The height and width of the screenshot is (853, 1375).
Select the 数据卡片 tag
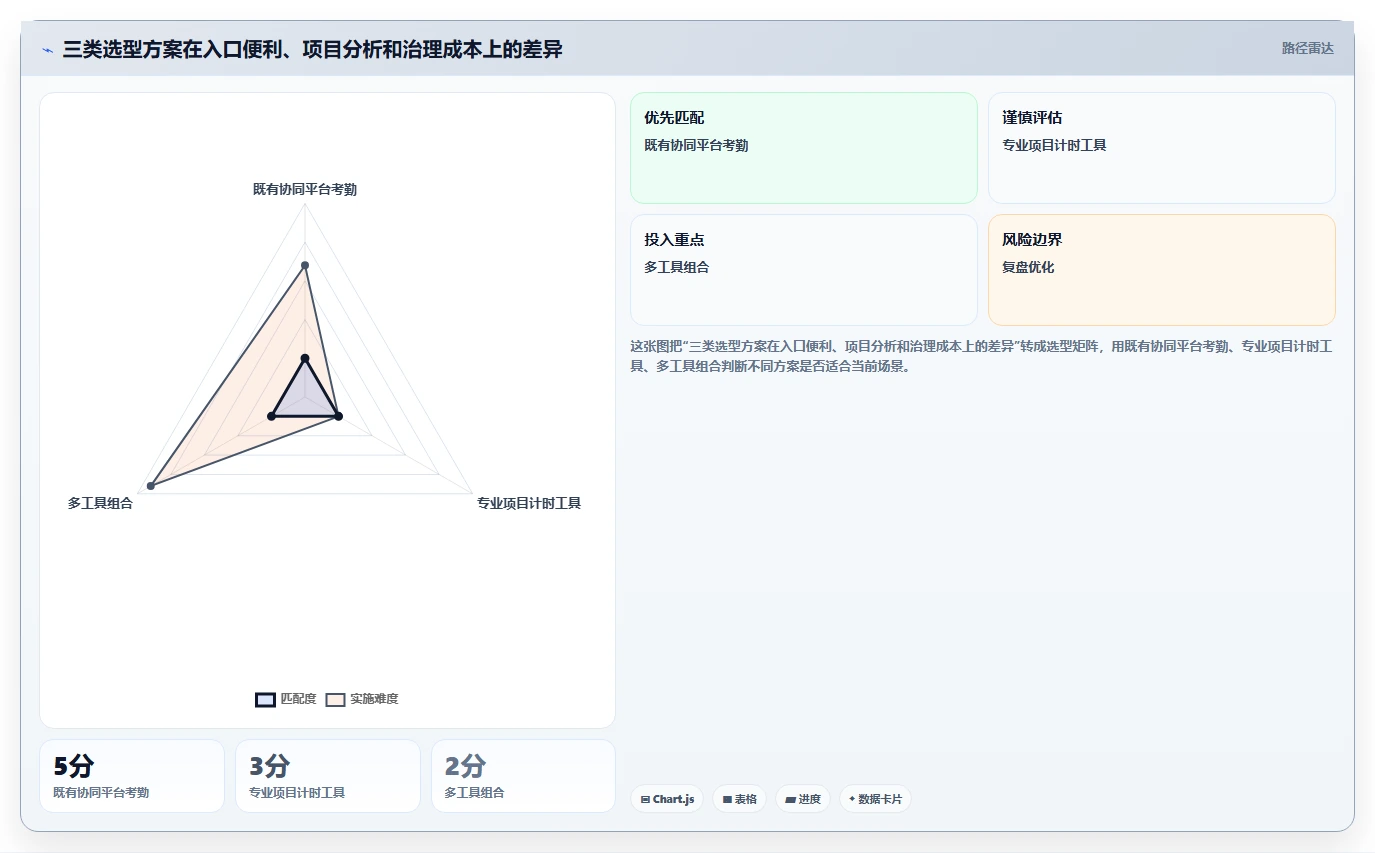tap(875, 799)
